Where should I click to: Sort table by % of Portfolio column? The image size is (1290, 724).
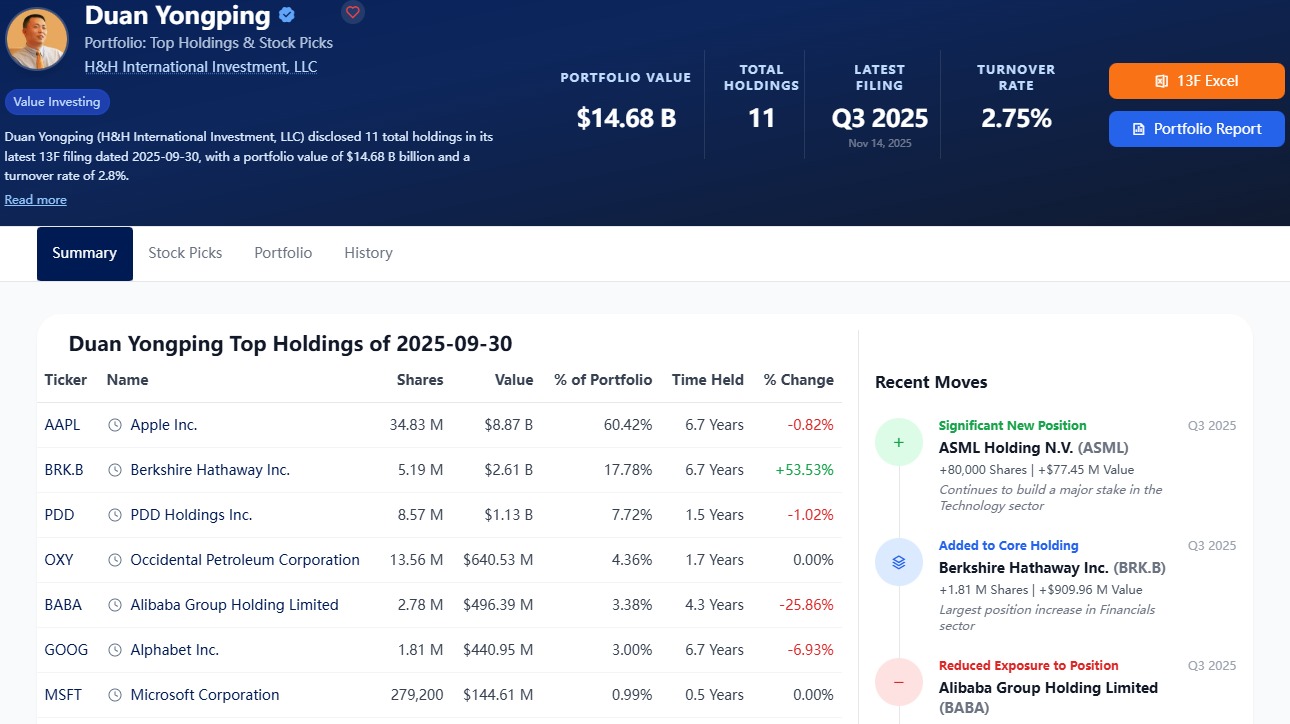(604, 380)
